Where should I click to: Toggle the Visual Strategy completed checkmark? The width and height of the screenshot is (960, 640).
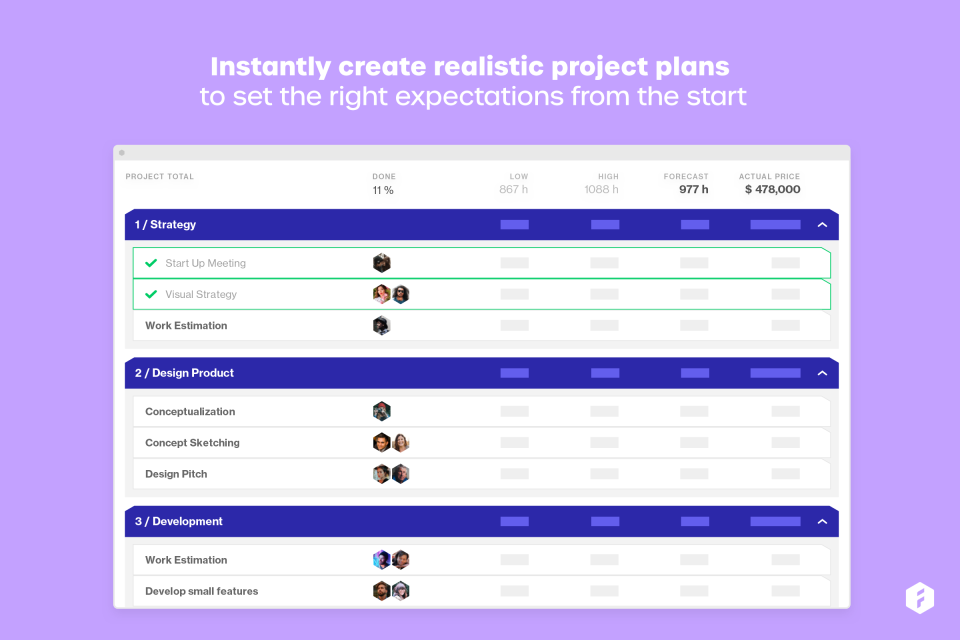151,294
